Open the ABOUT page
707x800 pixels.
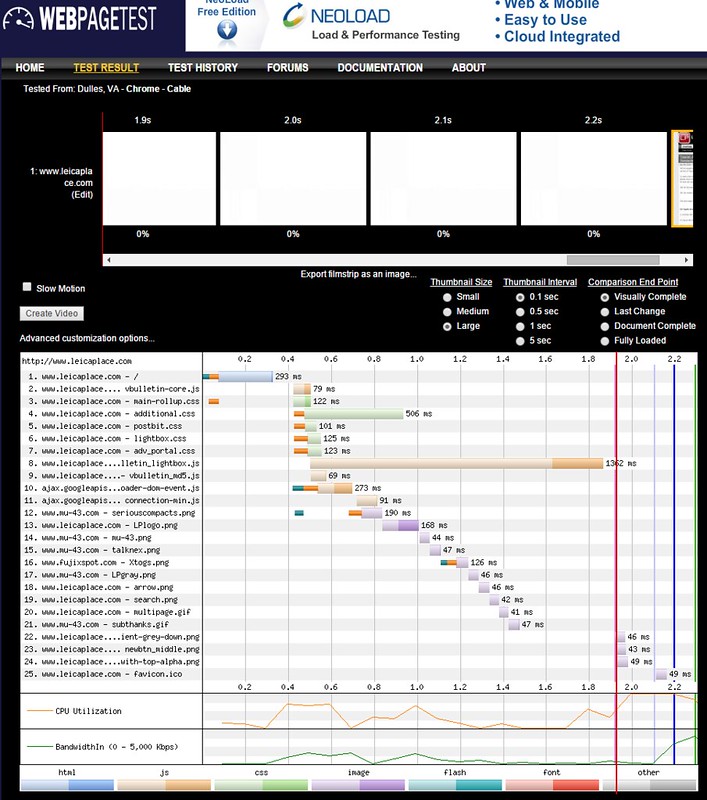click(469, 67)
